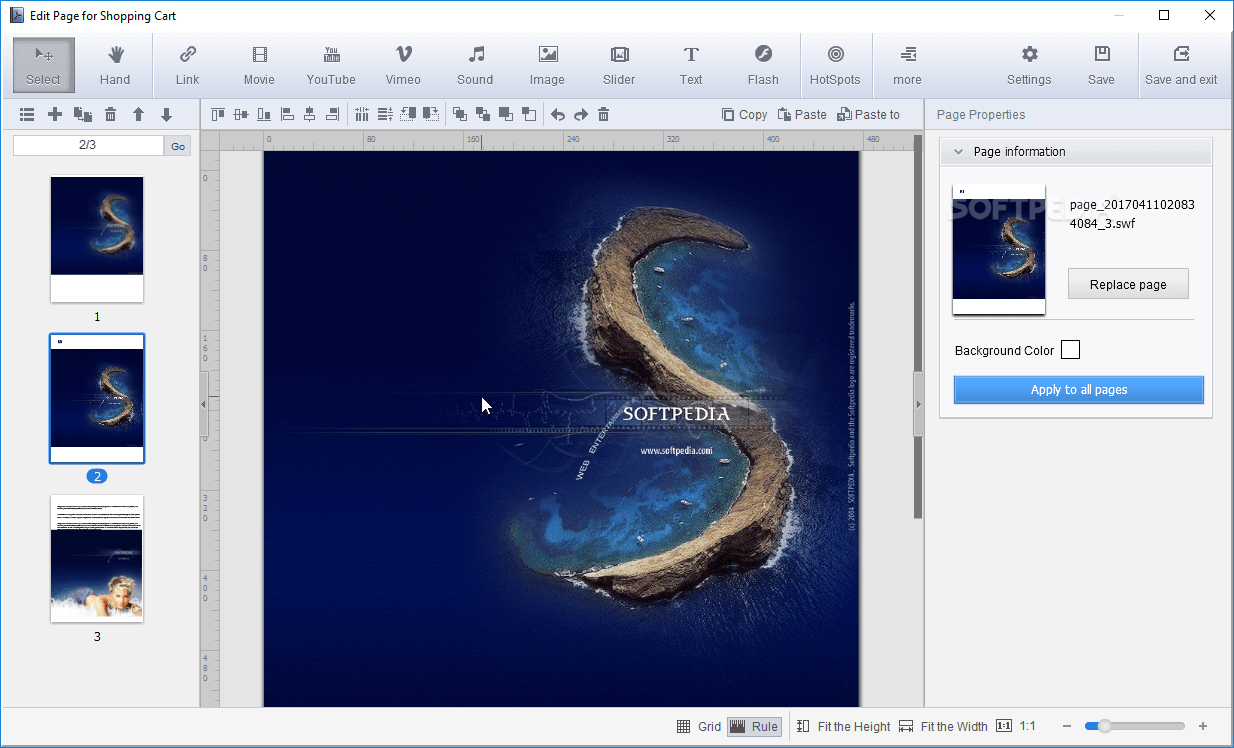
Task: Insert a Text element
Action: pos(691,65)
